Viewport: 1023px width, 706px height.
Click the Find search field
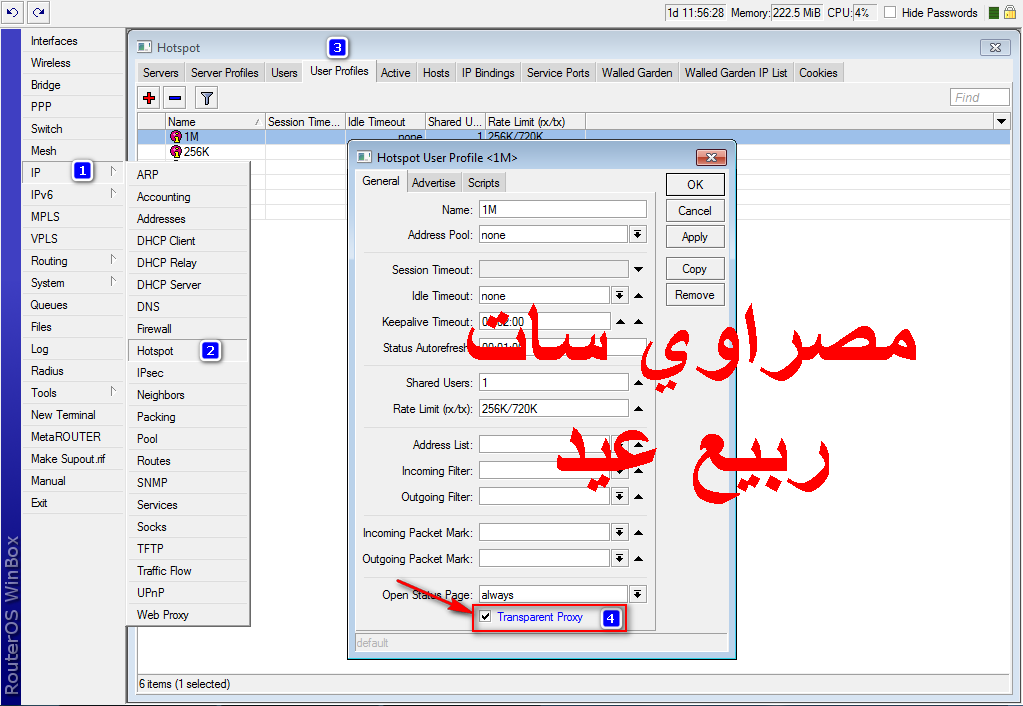tap(979, 97)
